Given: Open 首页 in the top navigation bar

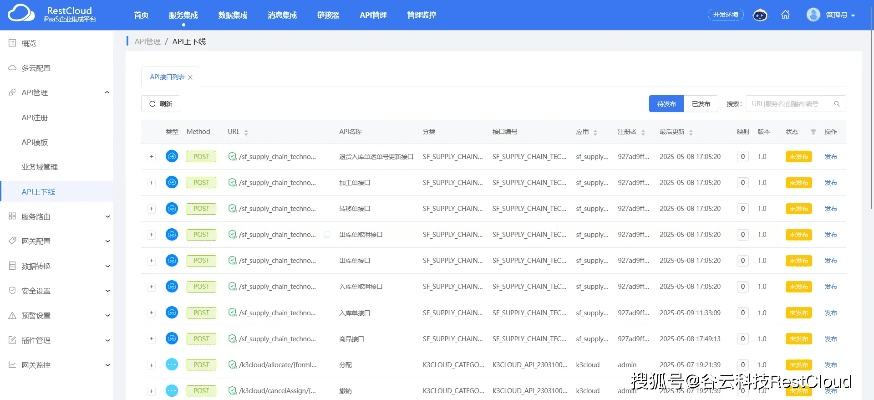Looking at the screenshot, I should click(141, 15).
